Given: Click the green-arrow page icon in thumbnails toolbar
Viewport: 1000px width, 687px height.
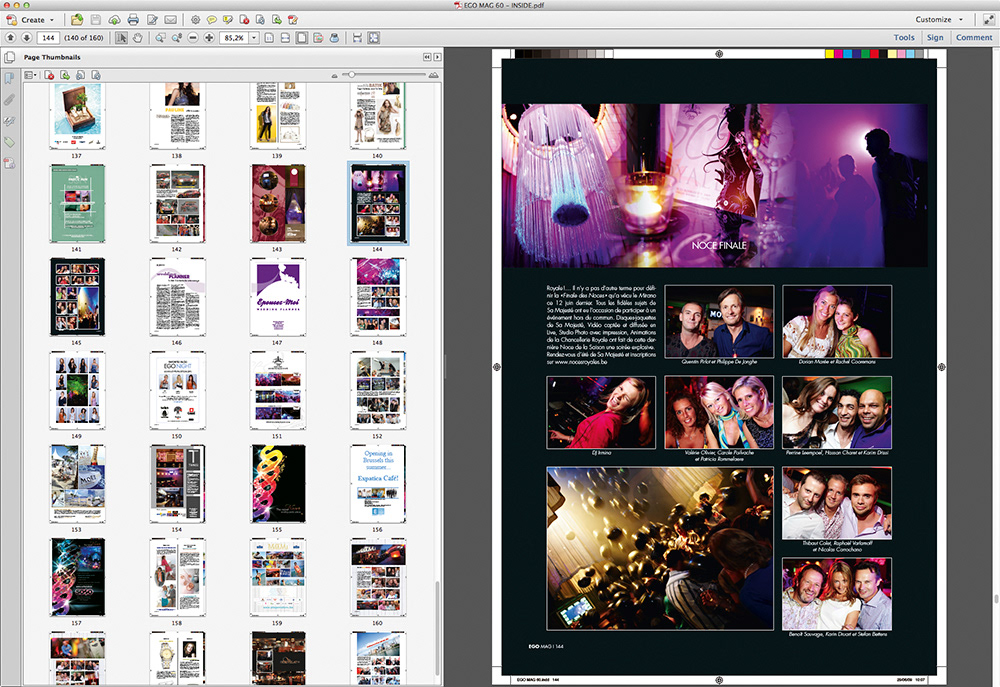Looking at the screenshot, I should 65,75.
